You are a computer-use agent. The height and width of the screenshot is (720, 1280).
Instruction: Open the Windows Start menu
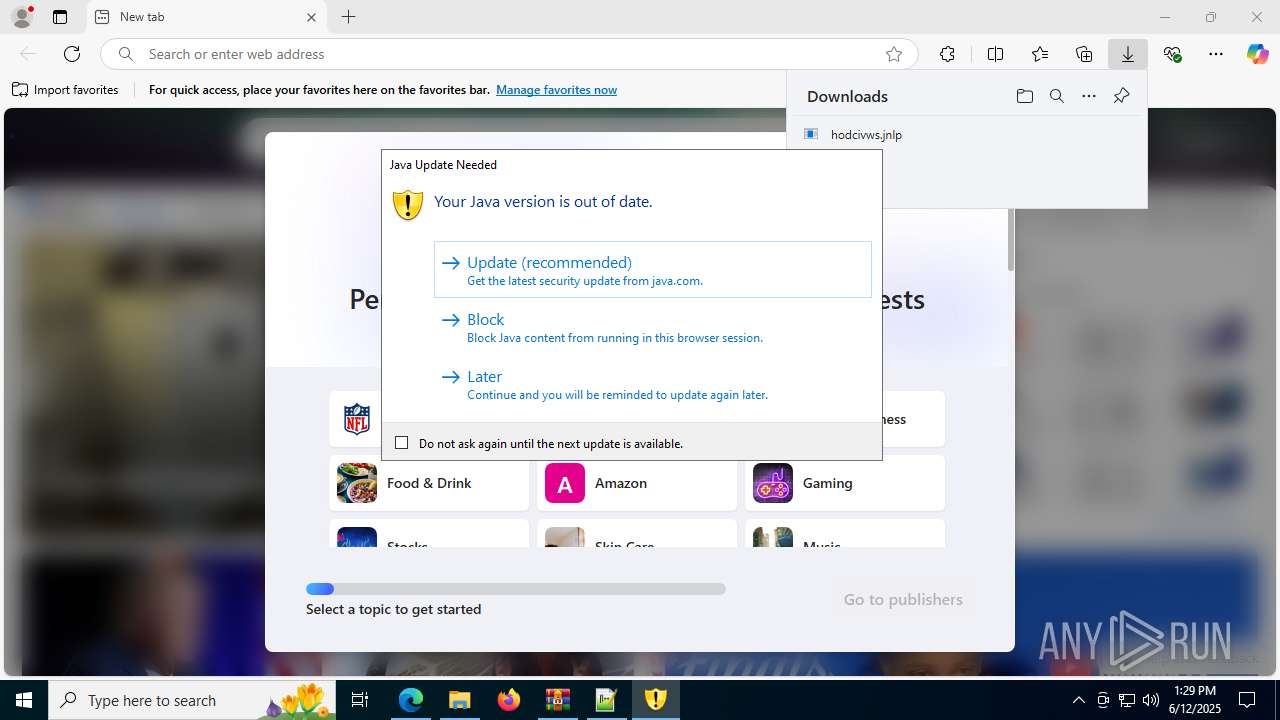[24, 700]
